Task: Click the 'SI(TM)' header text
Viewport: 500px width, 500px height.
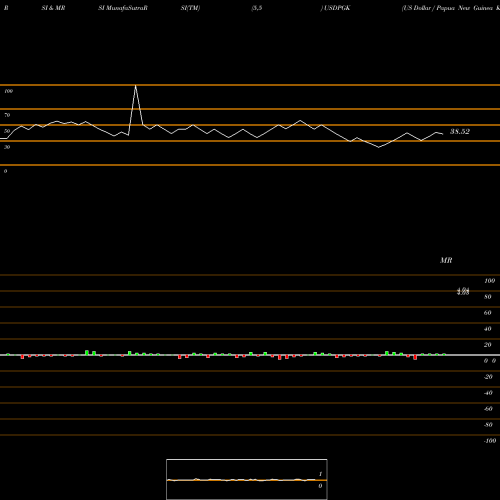Action: coord(190,8)
